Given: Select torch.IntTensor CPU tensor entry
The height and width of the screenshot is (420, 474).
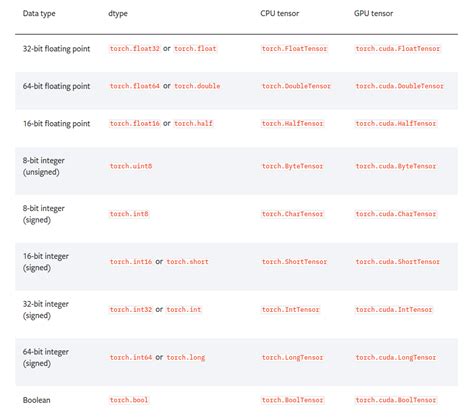Looking at the screenshot, I should point(291,309).
